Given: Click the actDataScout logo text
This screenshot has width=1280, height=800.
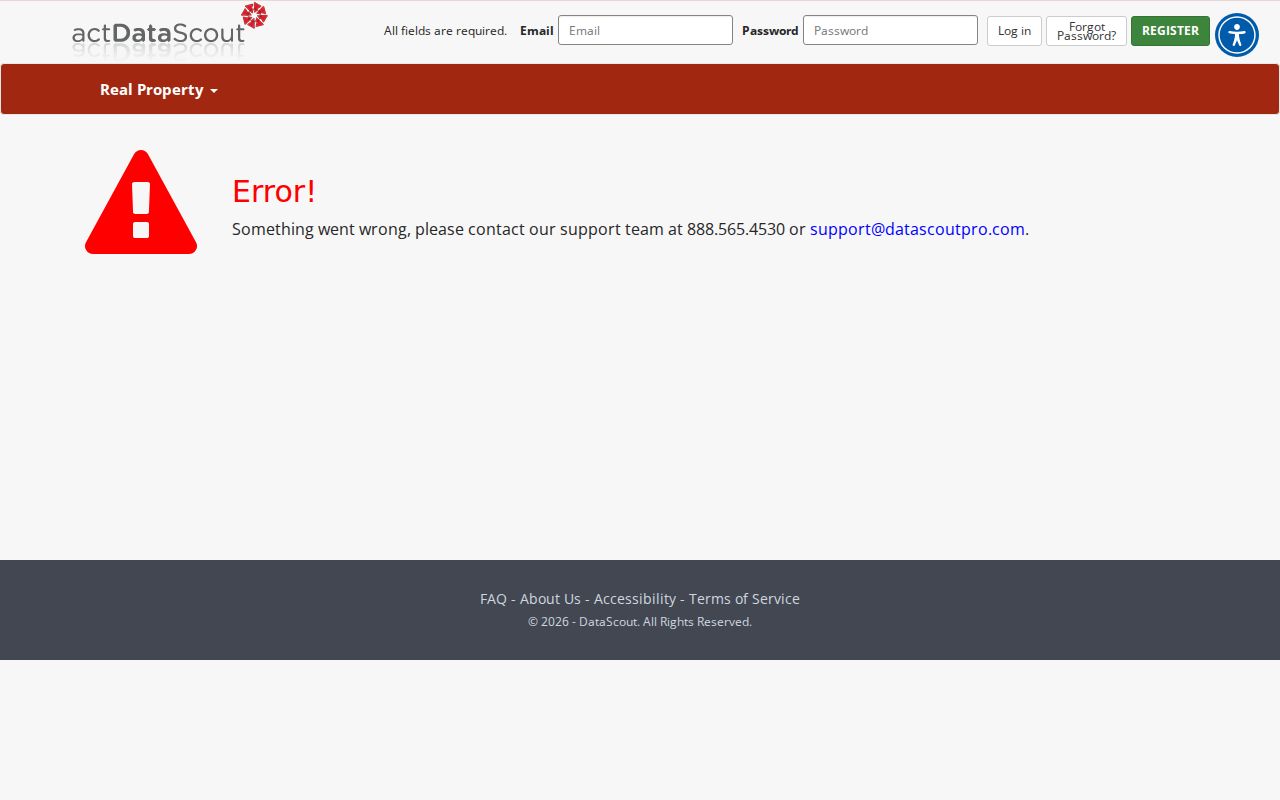Looking at the screenshot, I should point(158,33).
